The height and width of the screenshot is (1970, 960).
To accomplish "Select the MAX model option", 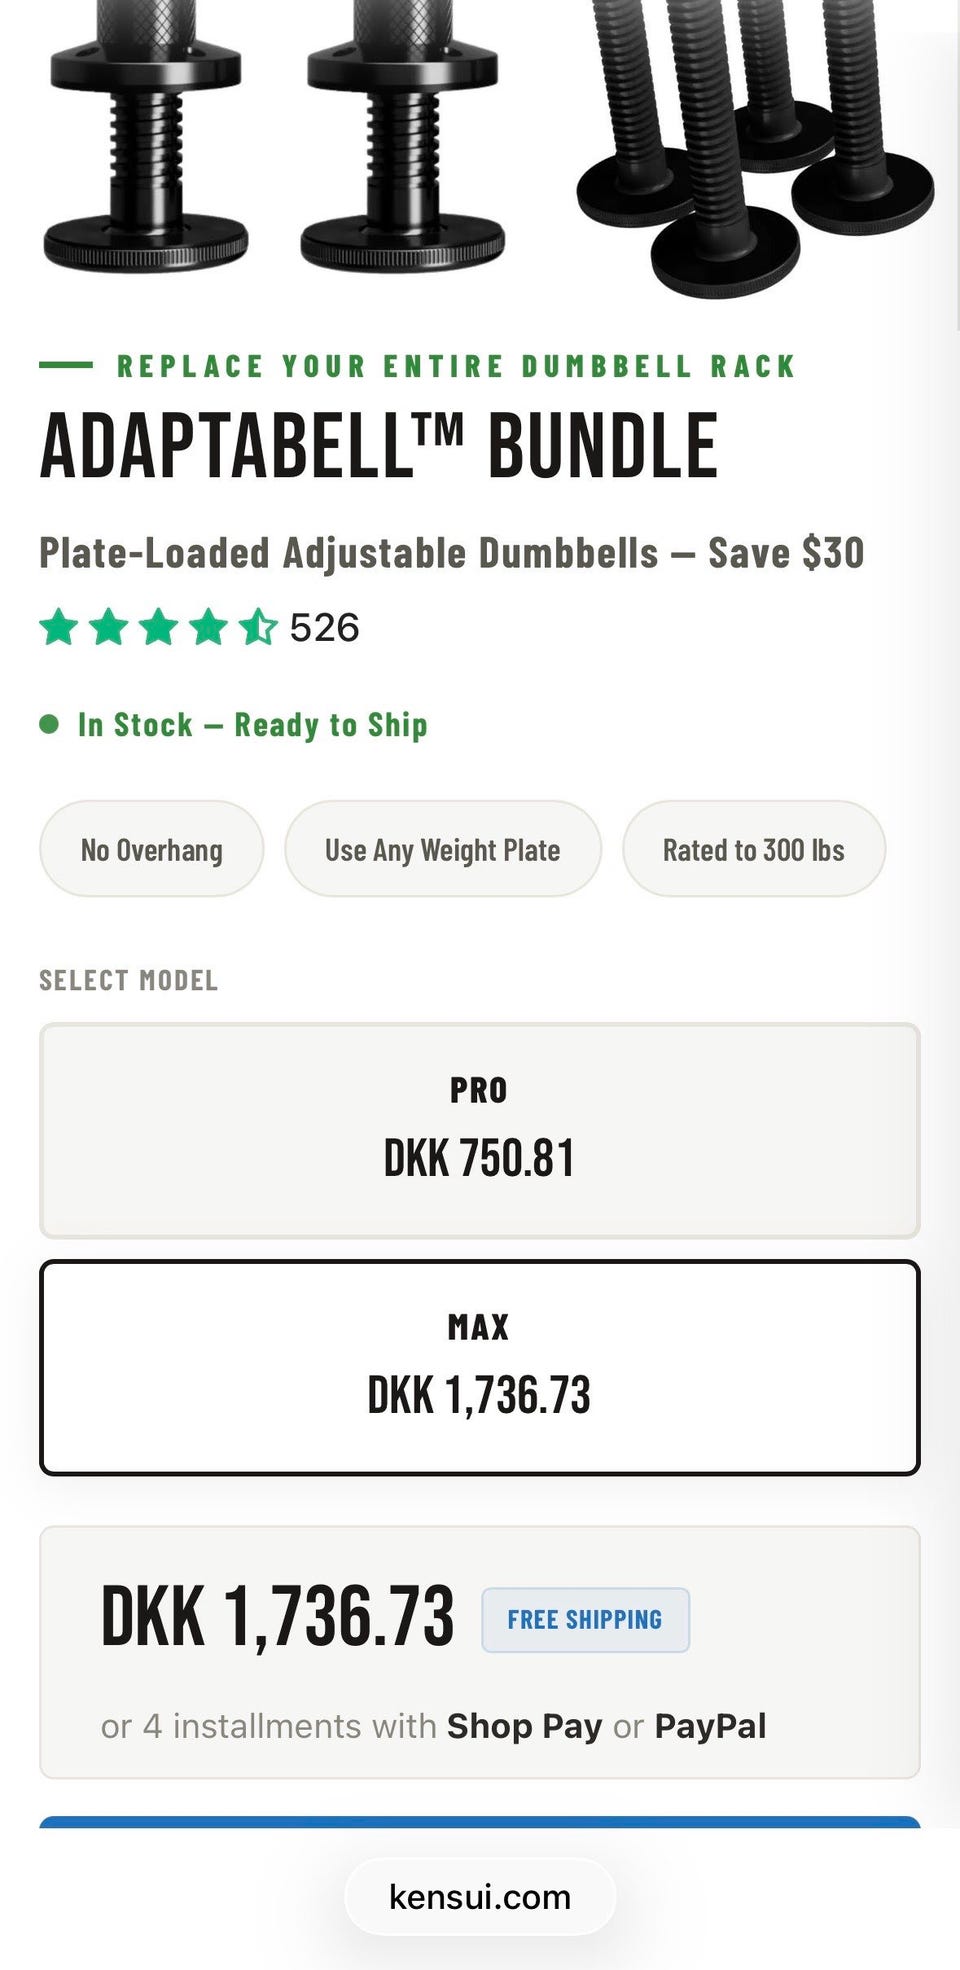I will point(479,1367).
